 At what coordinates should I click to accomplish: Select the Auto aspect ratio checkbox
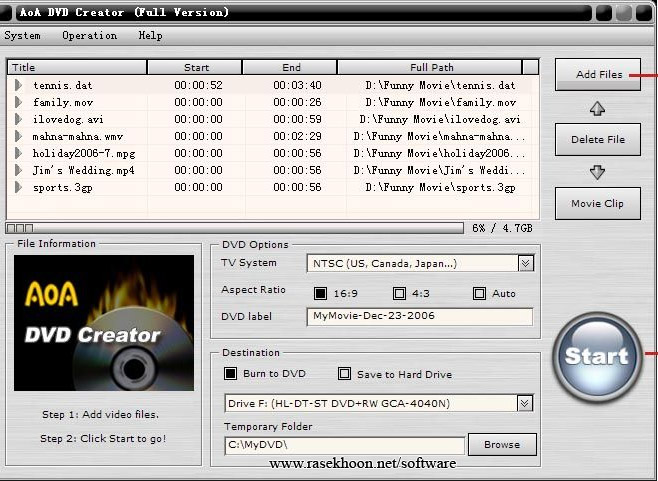(479, 293)
